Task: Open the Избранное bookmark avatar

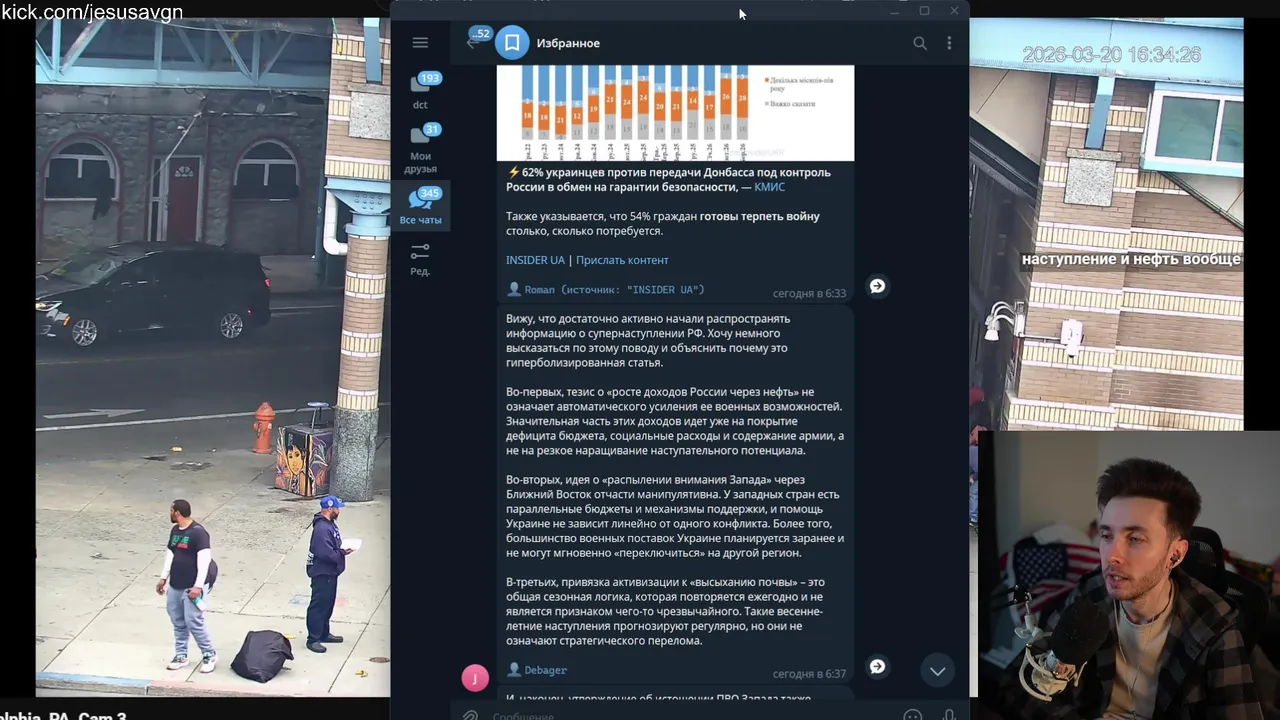Action: (x=512, y=43)
